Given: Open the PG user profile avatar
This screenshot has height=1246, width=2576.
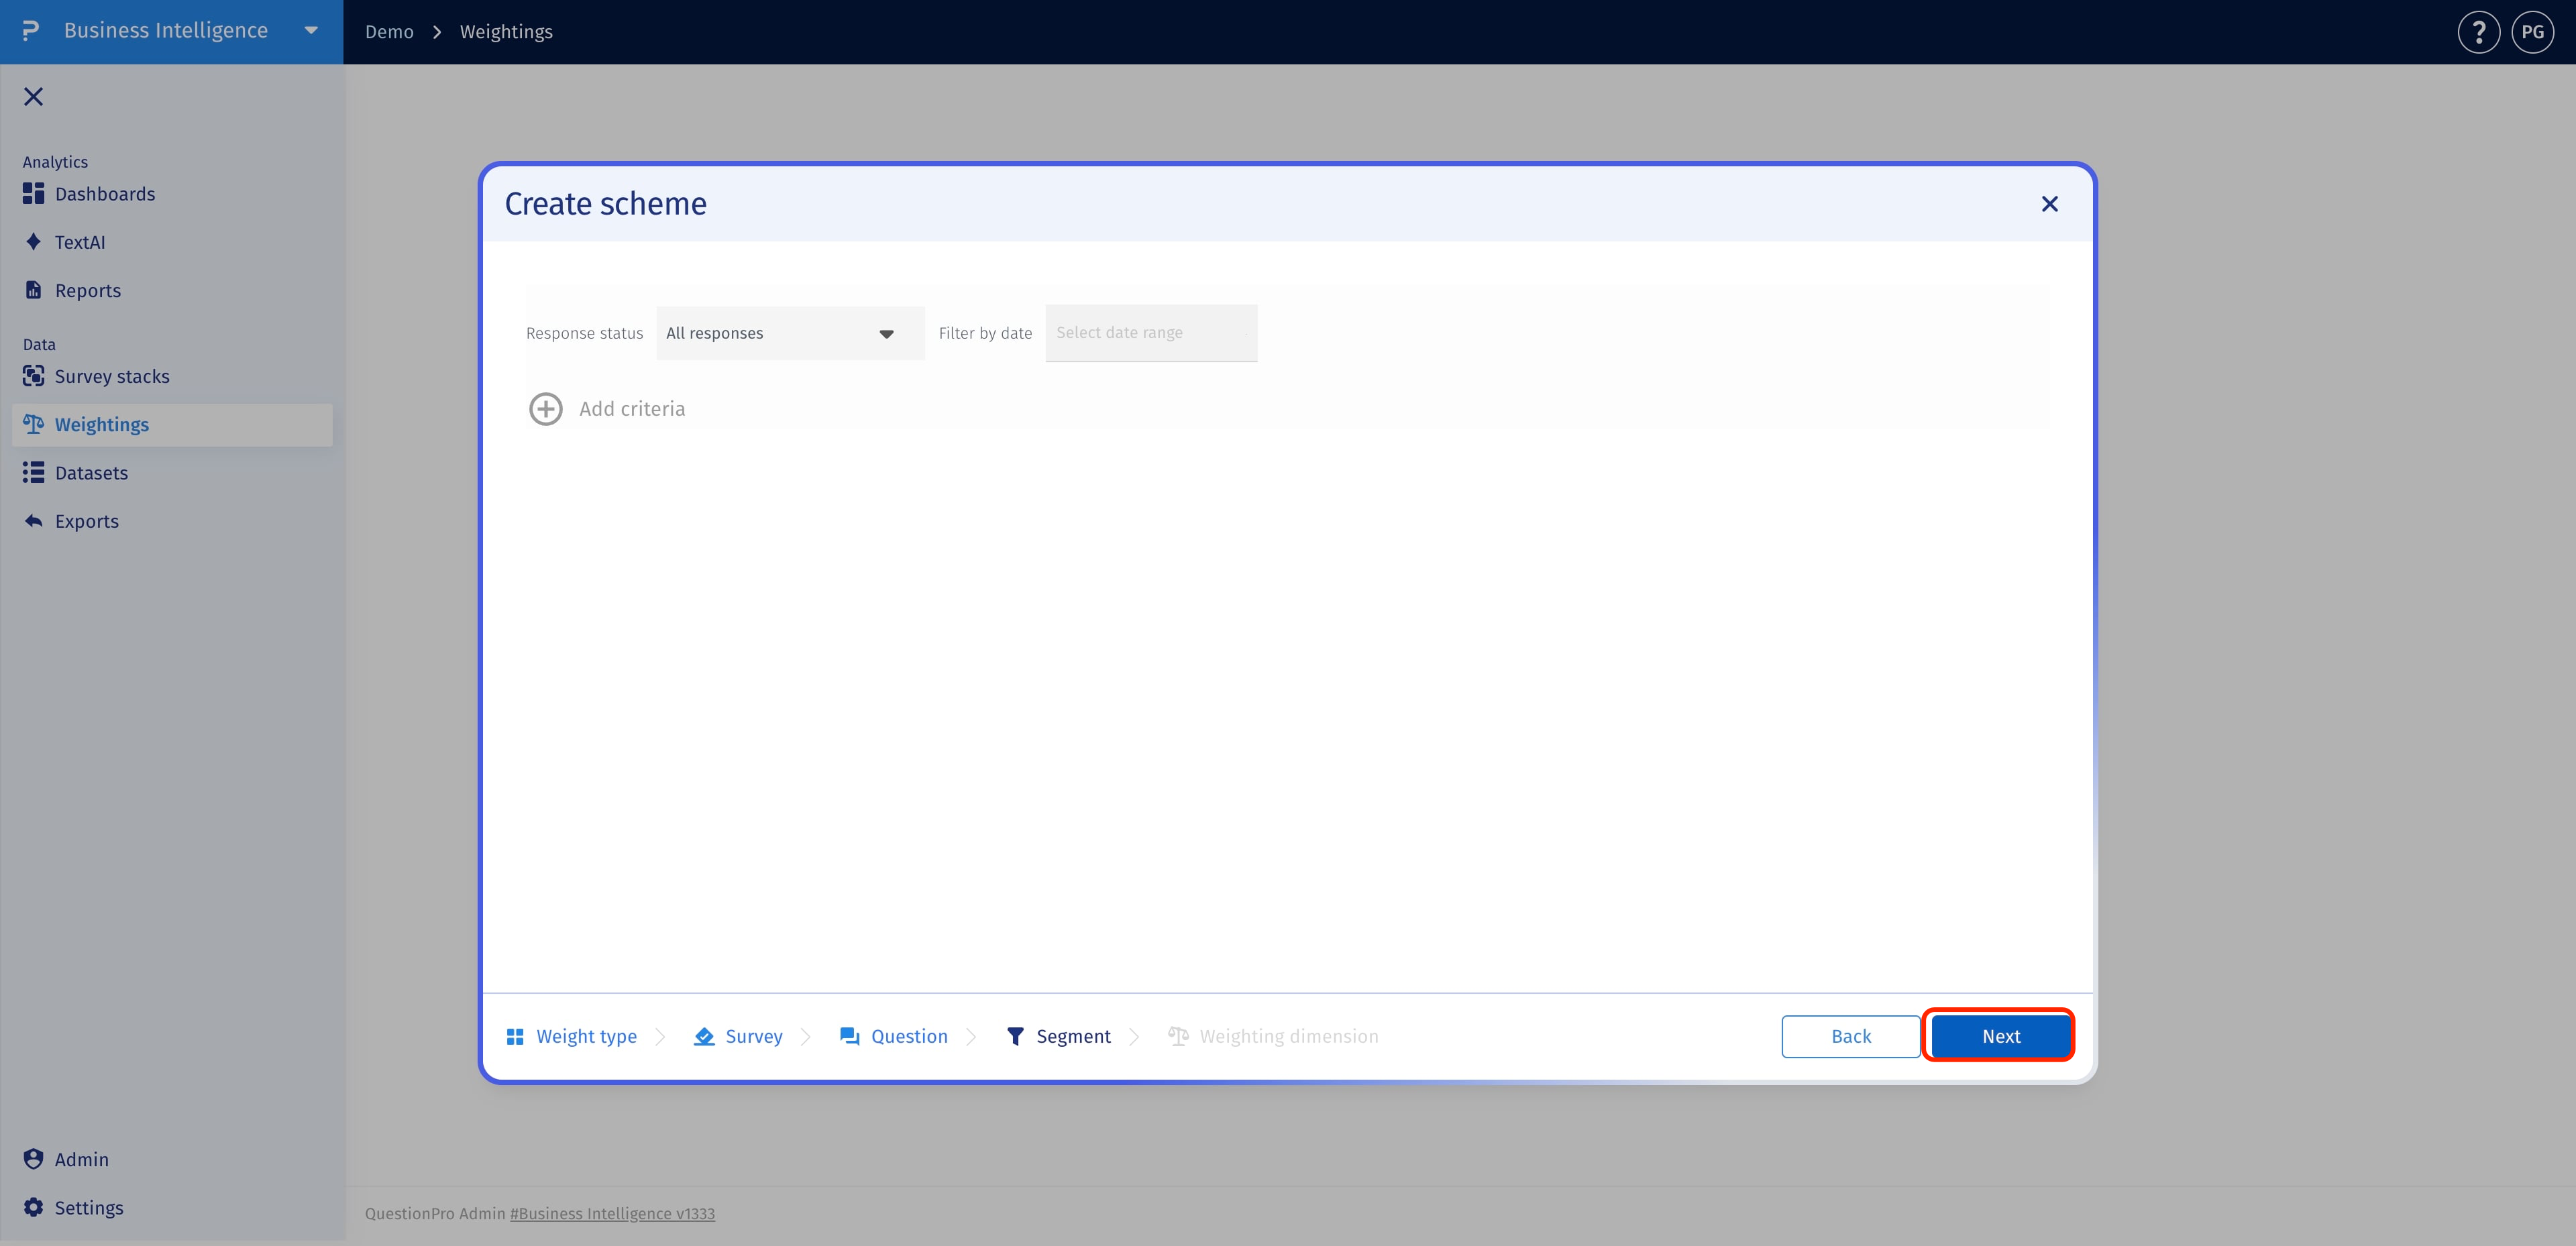Looking at the screenshot, I should 2532,32.
